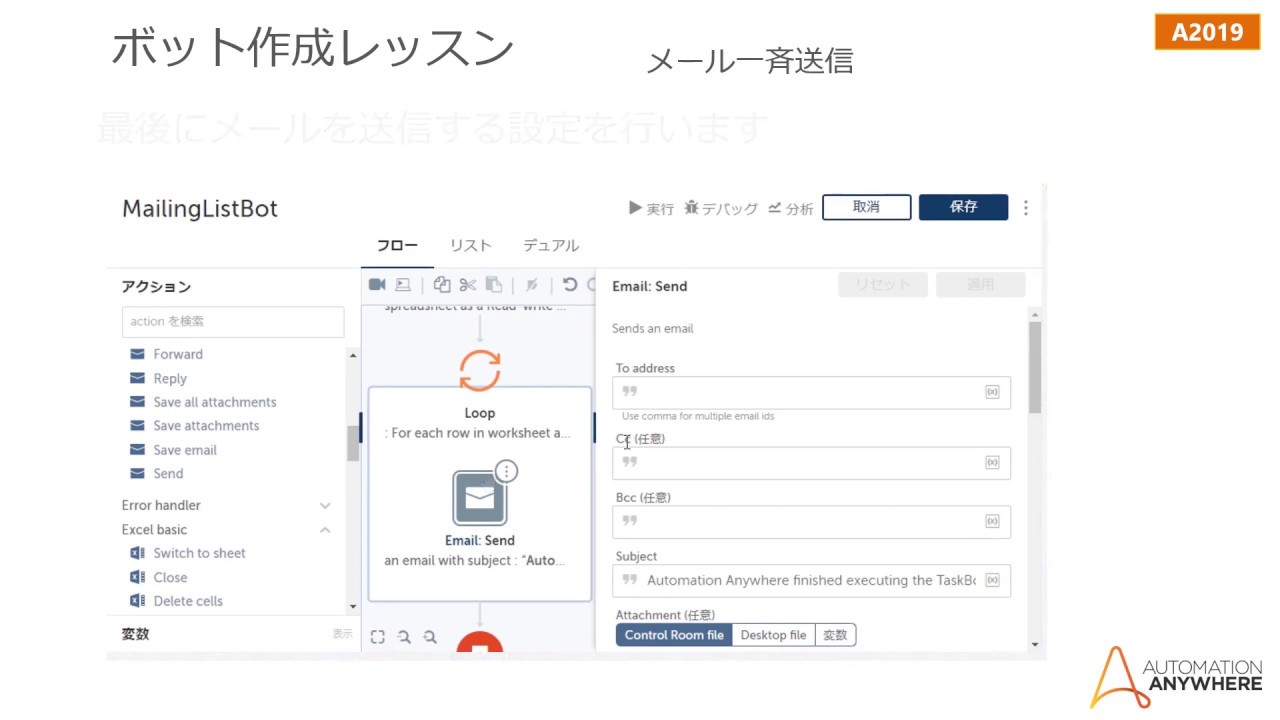This screenshot has width=1280, height=720.
Task: Click the Excel icon beside Delete cells
Action: click(137, 601)
